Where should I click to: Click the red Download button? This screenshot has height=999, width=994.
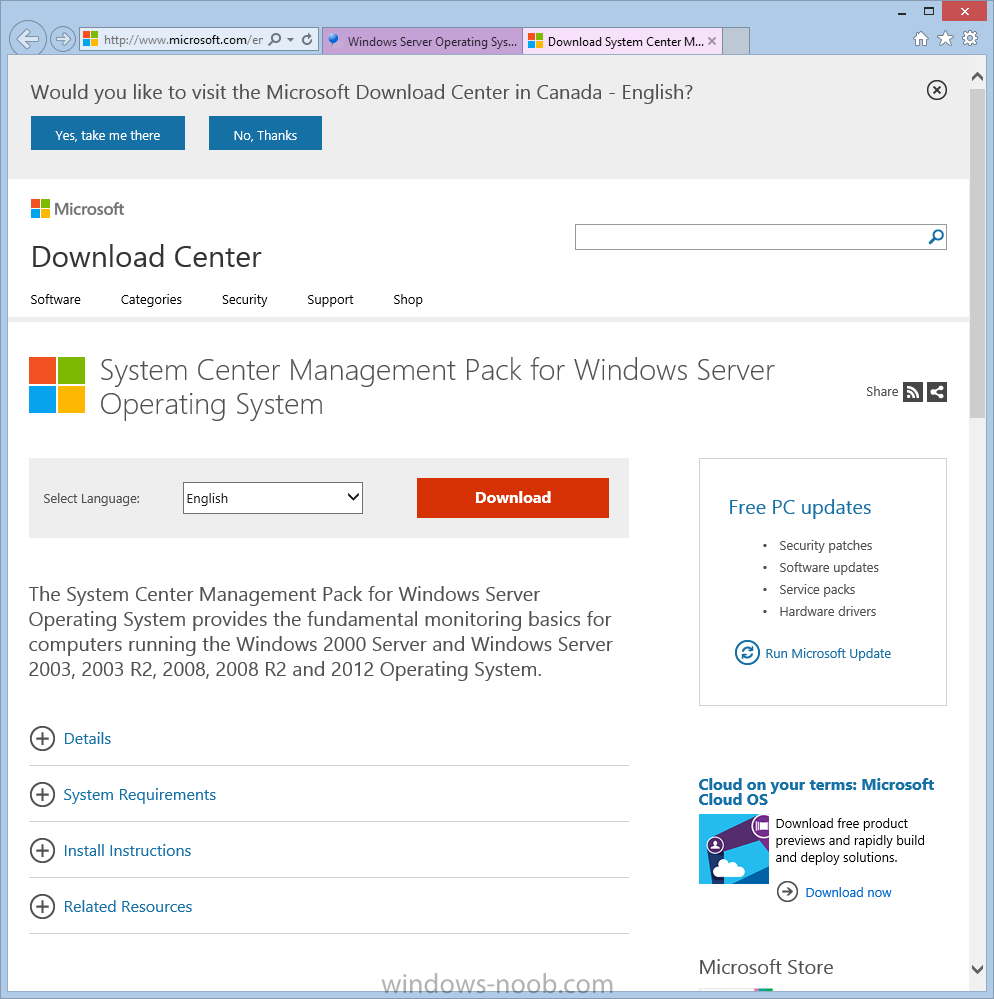click(513, 498)
